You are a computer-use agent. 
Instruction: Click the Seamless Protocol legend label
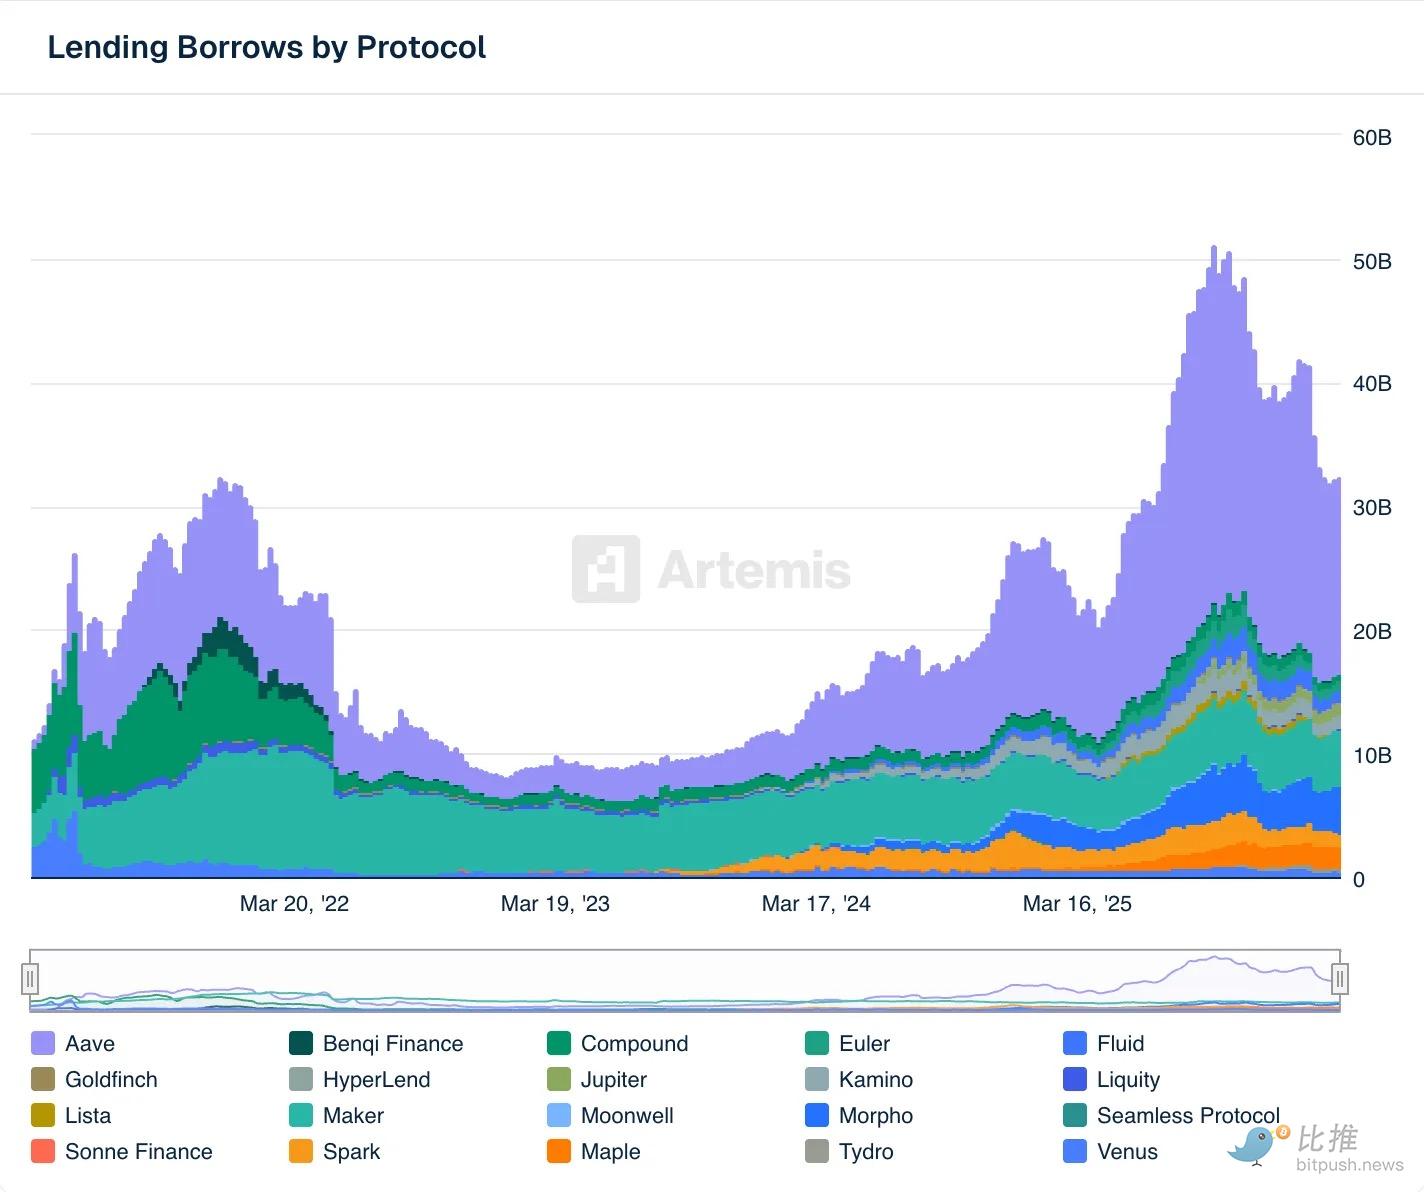coord(1187,1116)
